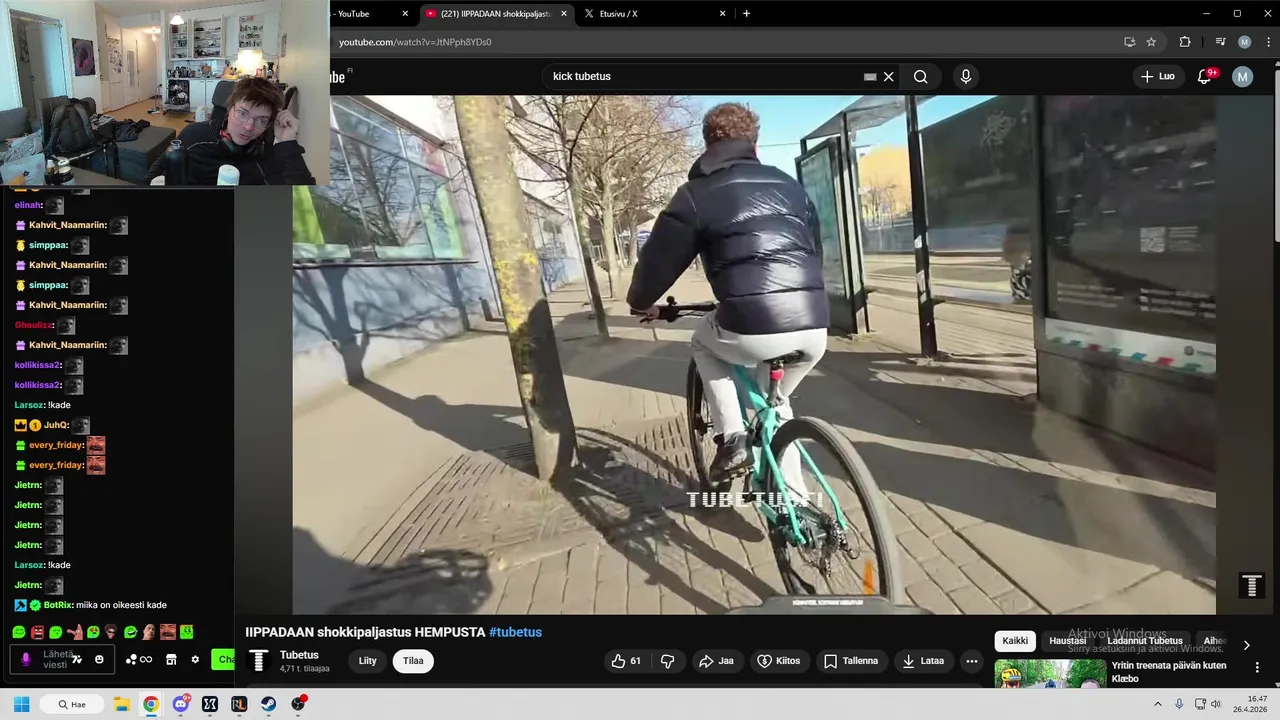
Task: Click the Tubetus watermark in the video corner
Action: [1251, 586]
